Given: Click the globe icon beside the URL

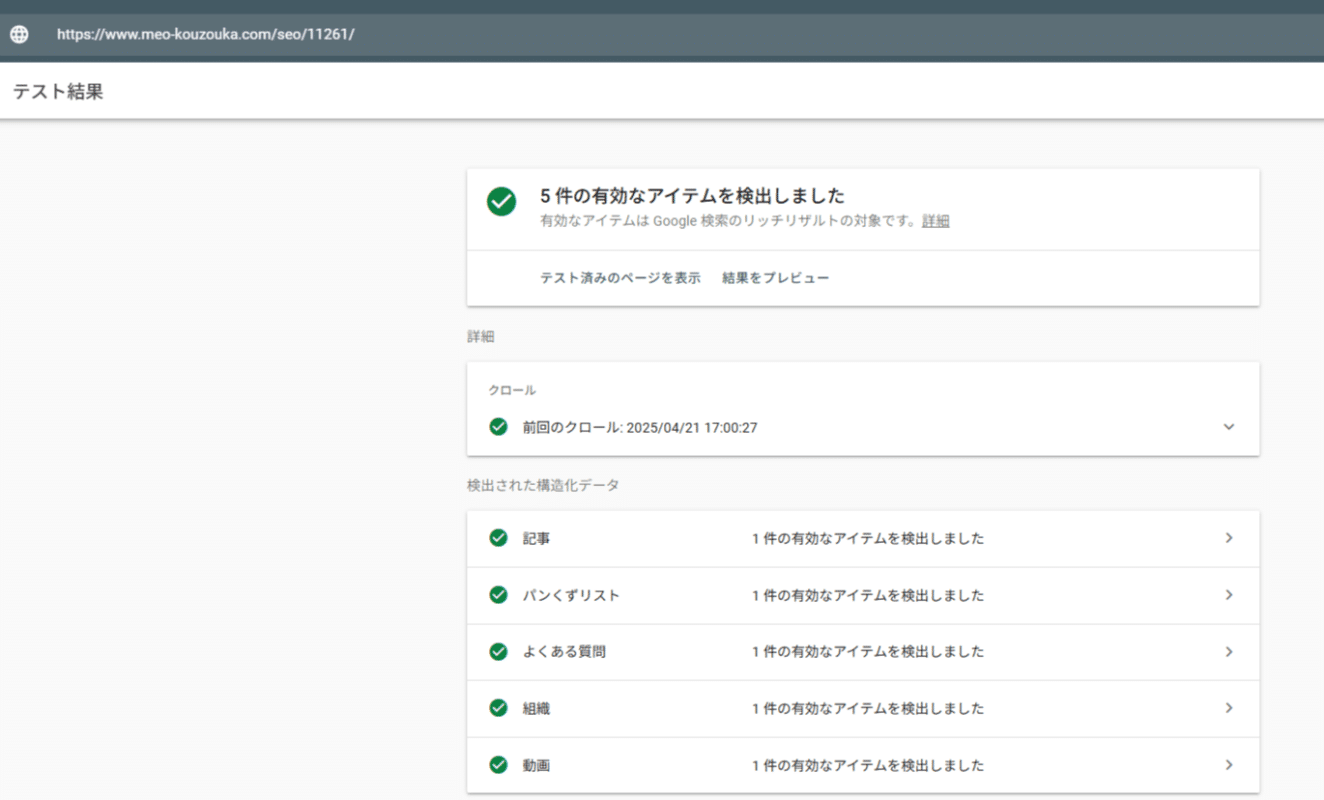Looking at the screenshot, I should click(x=19, y=34).
